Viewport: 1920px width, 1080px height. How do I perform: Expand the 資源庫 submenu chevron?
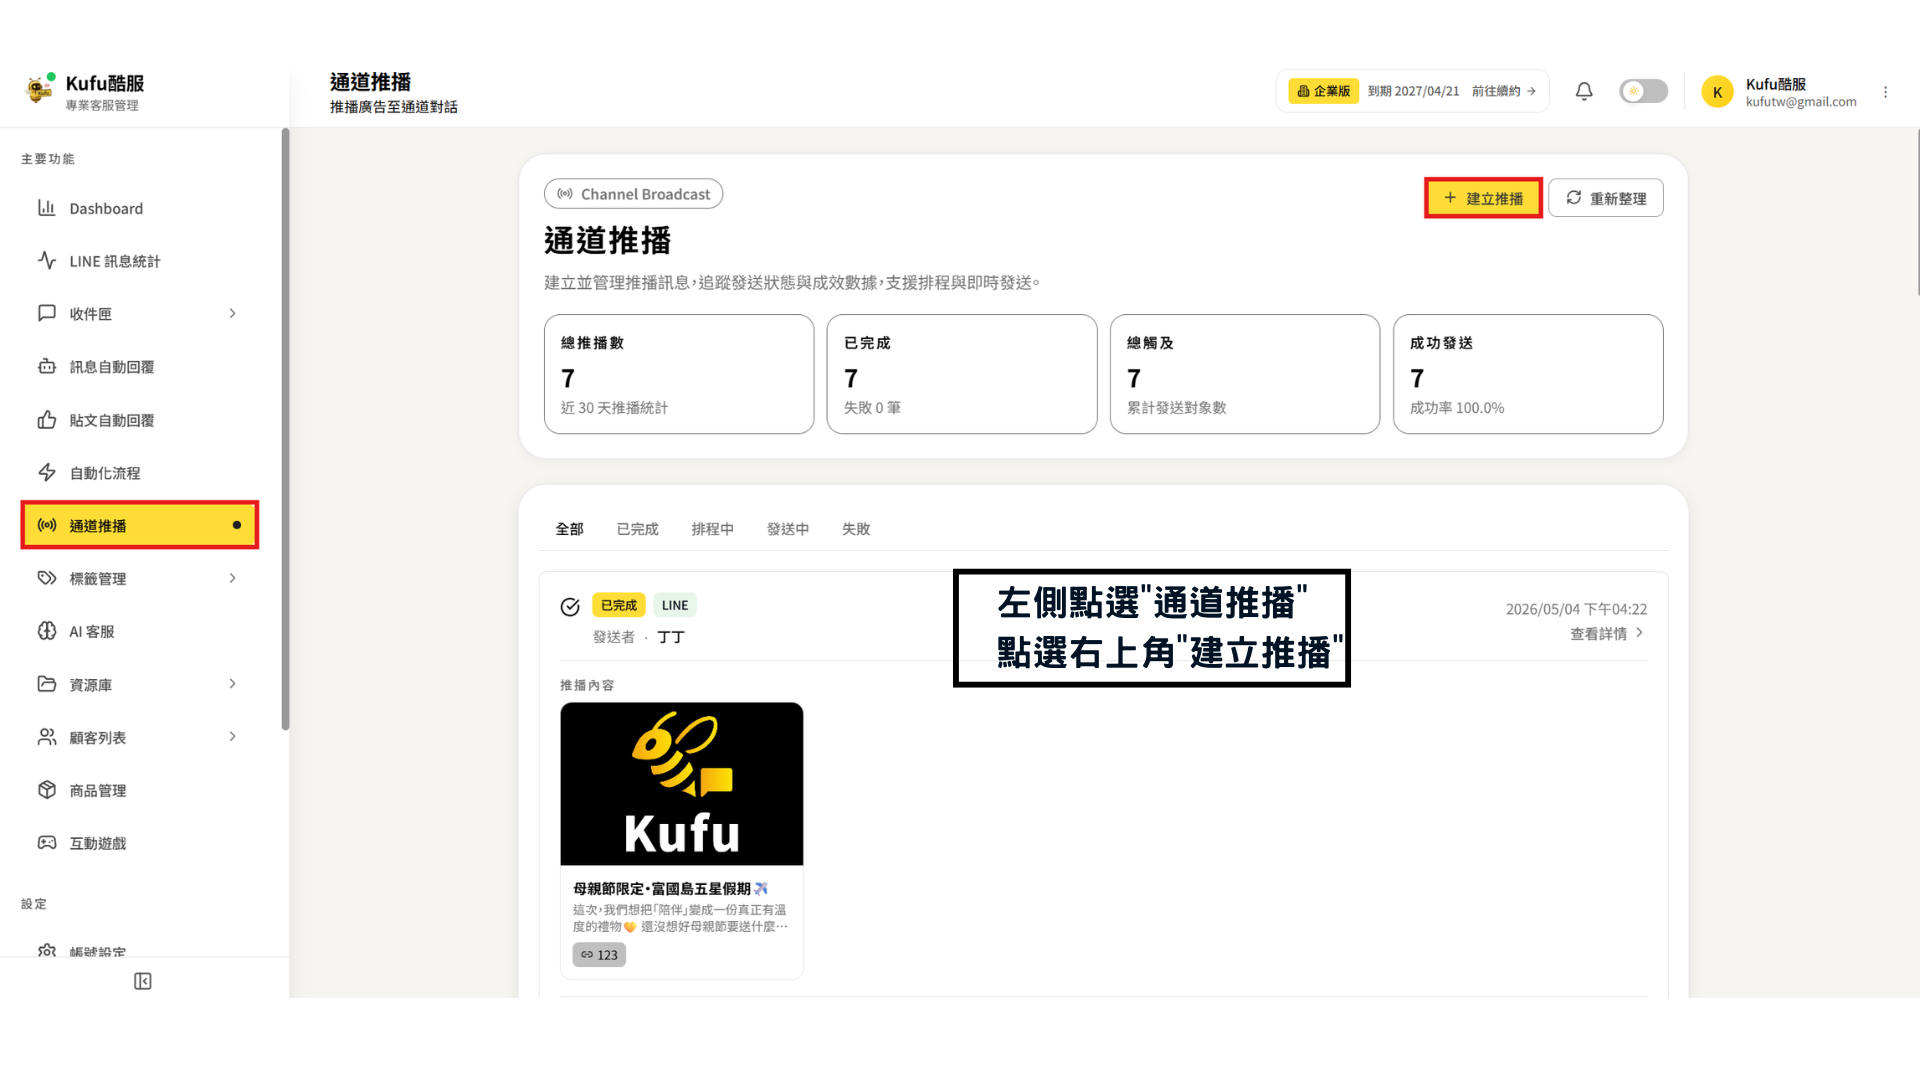click(x=233, y=684)
